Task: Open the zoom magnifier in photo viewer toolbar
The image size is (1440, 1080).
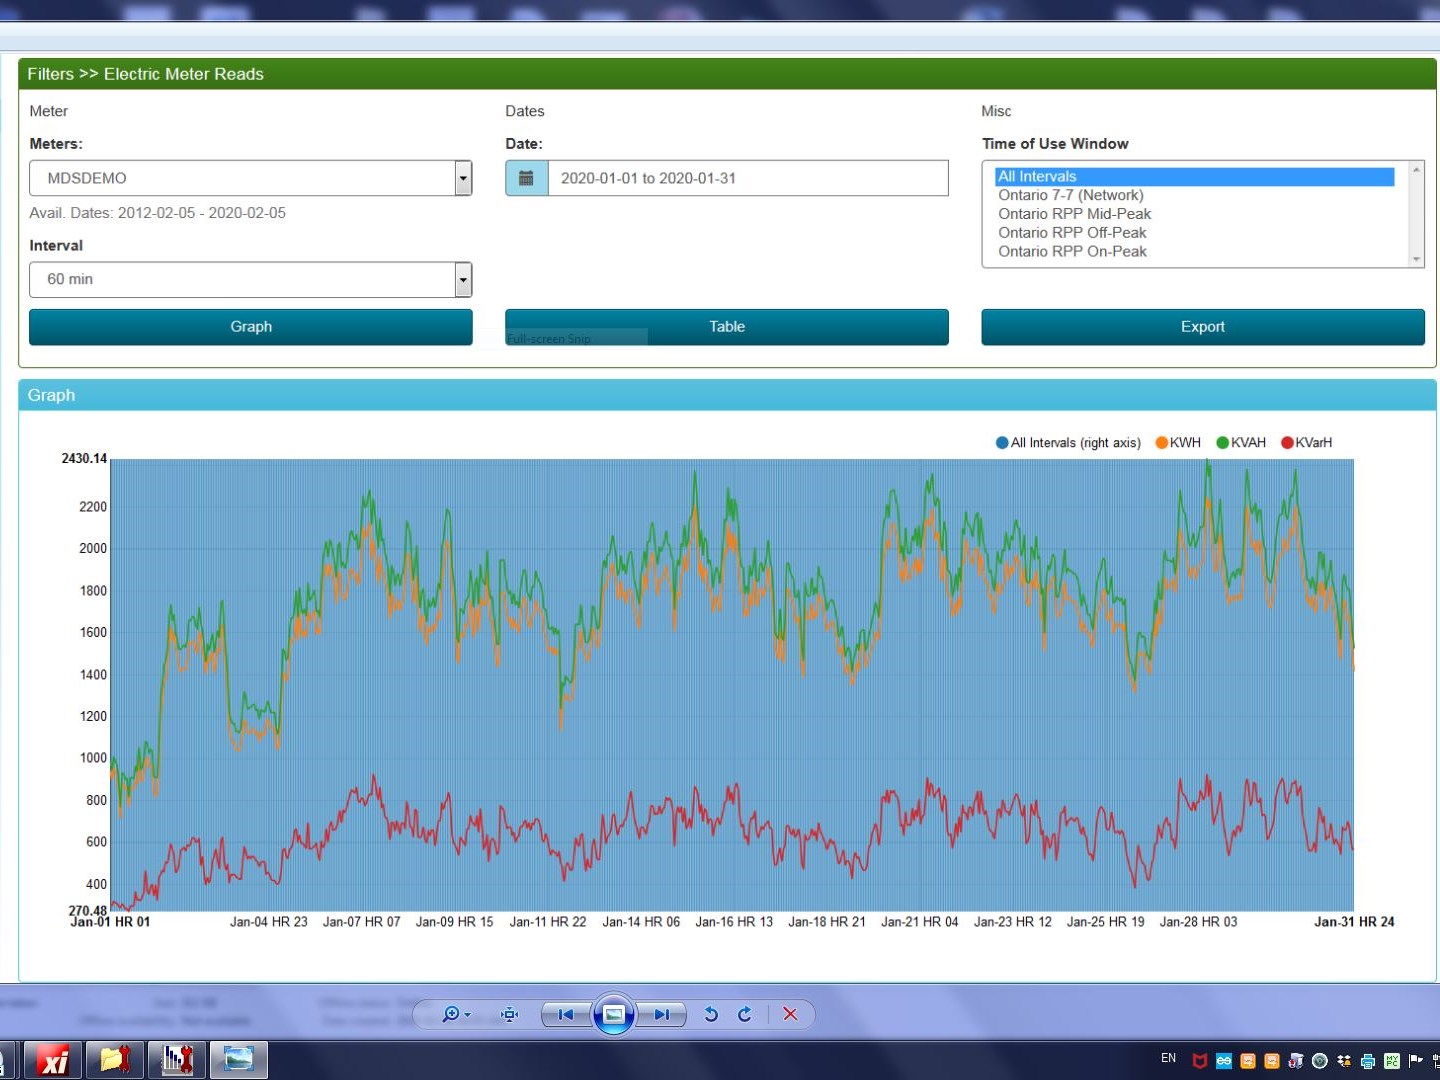Action: point(451,1014)
